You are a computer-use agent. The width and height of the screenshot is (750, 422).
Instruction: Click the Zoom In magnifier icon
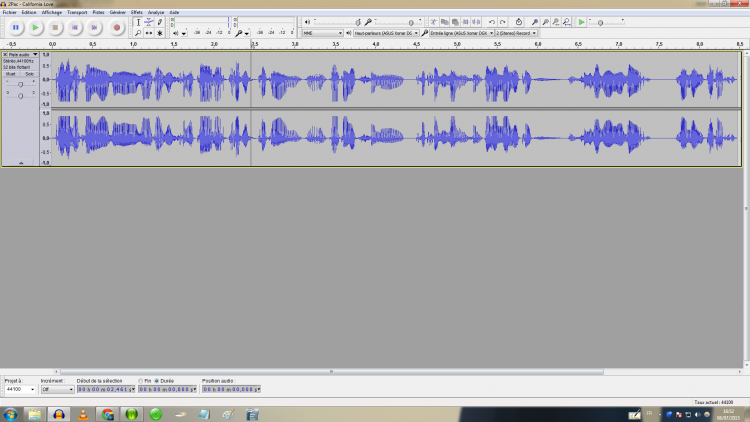tap(535, 22)
